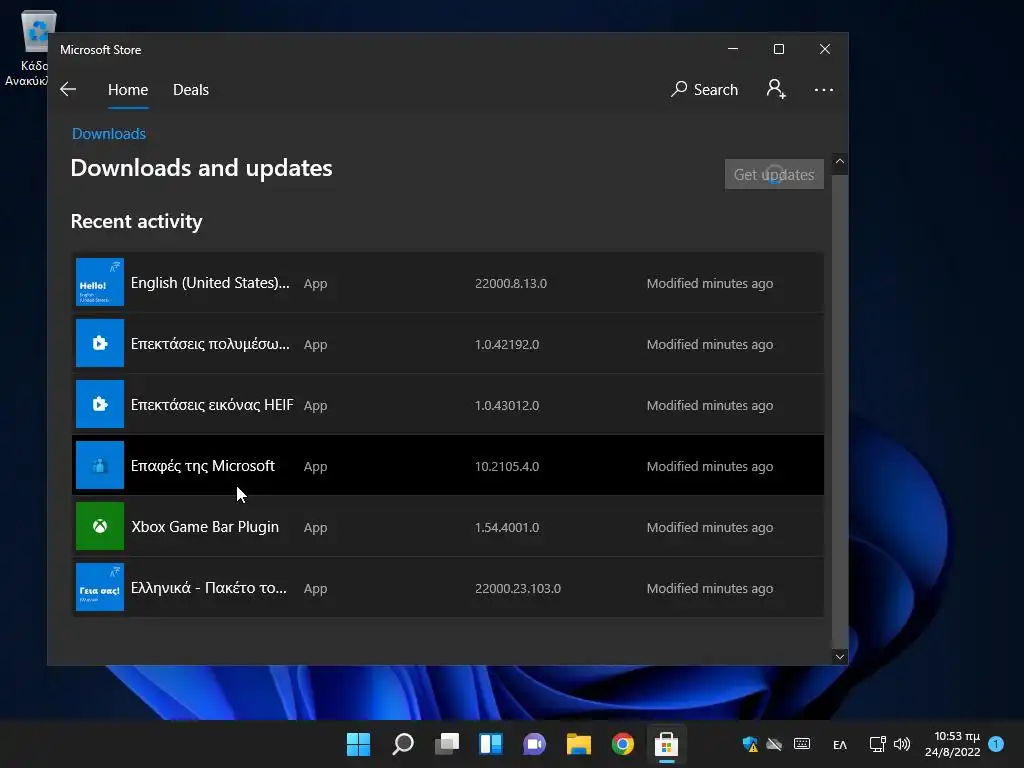The height and width of the screenshot is (768, 1024).
Task: Open the Windows Start menu
Action: pyautogui.click(x=358, y=744)
